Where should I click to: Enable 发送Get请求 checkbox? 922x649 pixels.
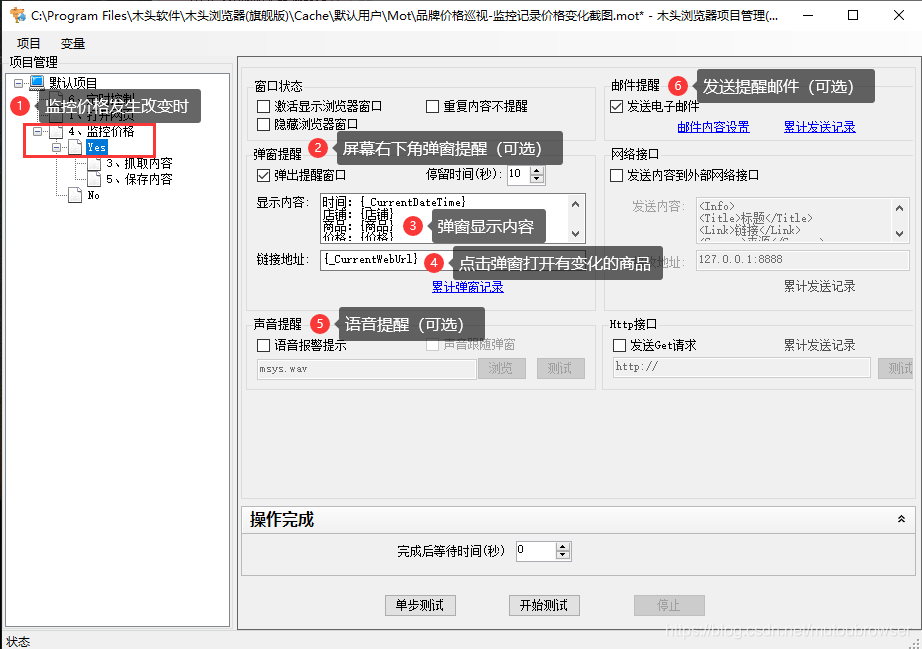(x=619, y=345)
